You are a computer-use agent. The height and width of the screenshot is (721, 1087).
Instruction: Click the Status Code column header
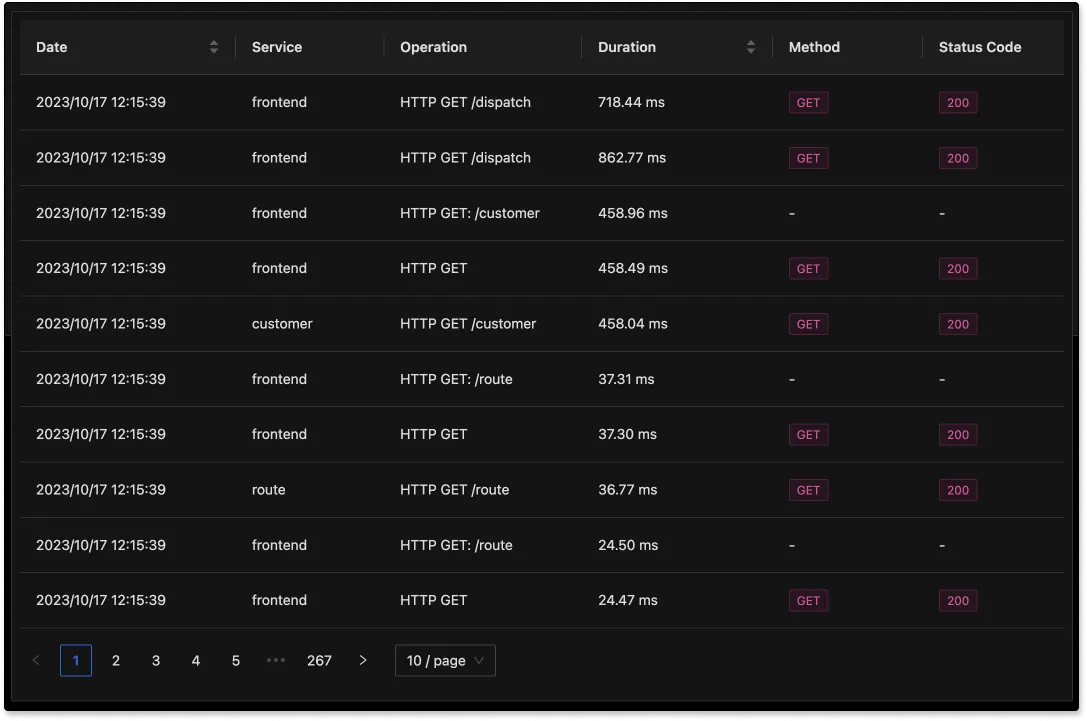[x=993, y=47]
